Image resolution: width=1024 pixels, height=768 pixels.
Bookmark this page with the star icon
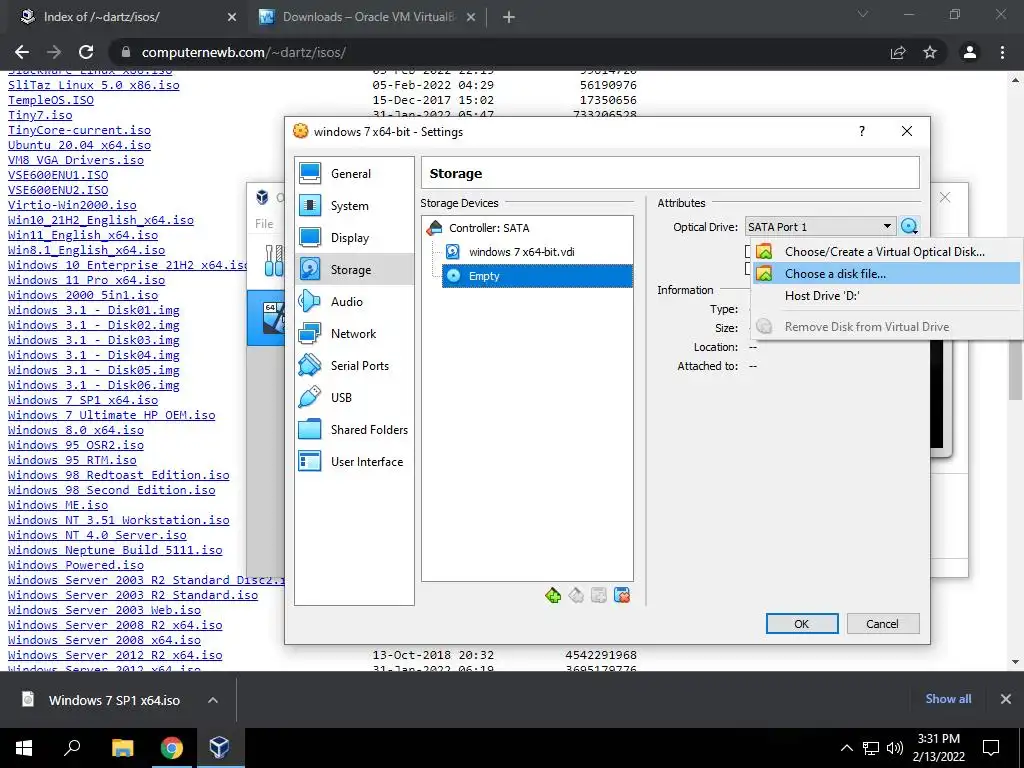point(930,52)
